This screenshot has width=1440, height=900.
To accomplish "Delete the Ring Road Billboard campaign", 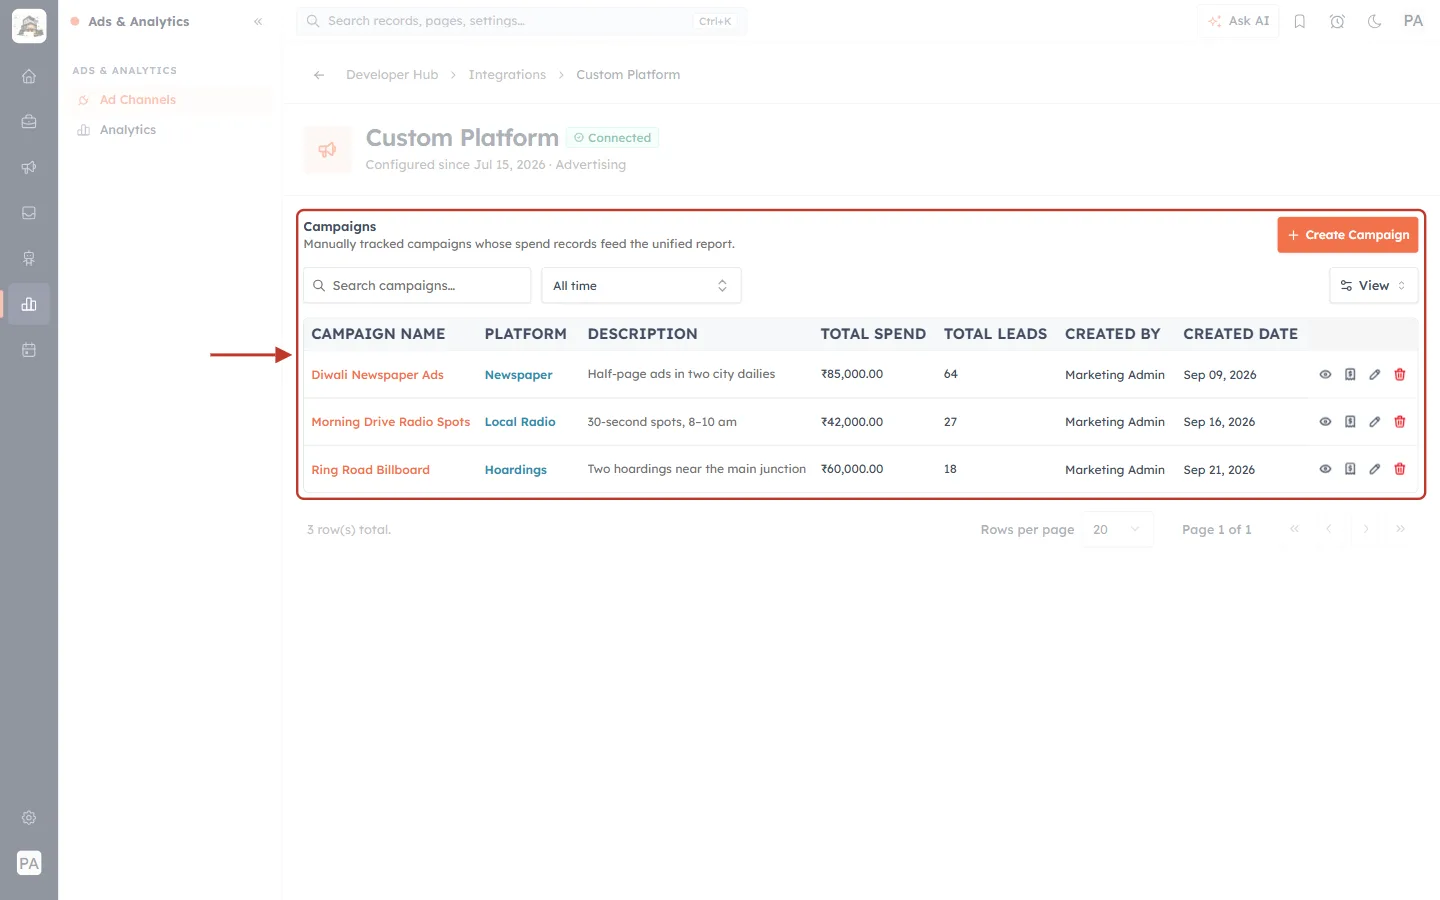I will tap(1400, 469).
